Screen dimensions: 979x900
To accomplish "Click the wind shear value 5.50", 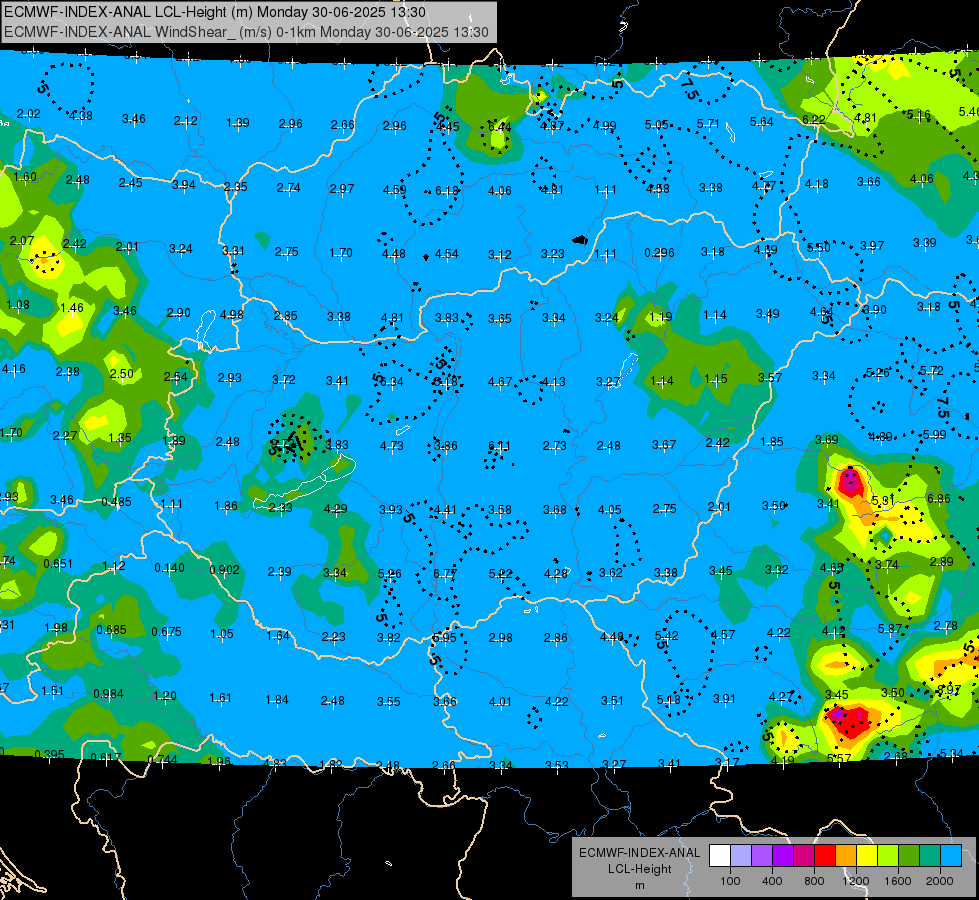I will tap(819, 248).
